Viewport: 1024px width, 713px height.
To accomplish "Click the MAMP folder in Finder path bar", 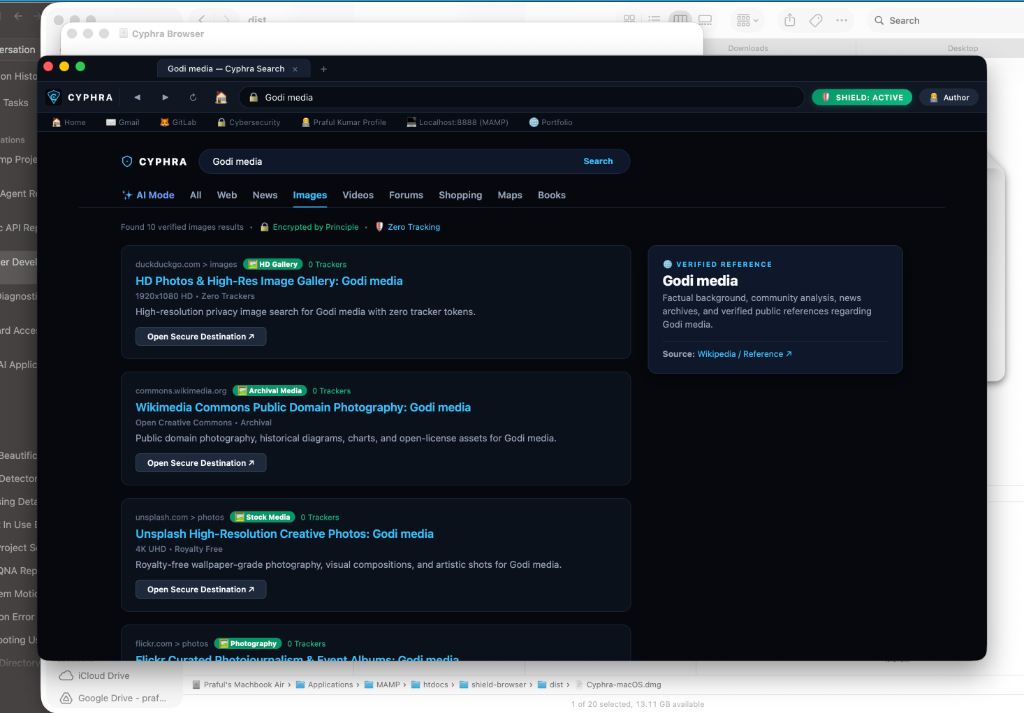I will [x=382, y=685].
